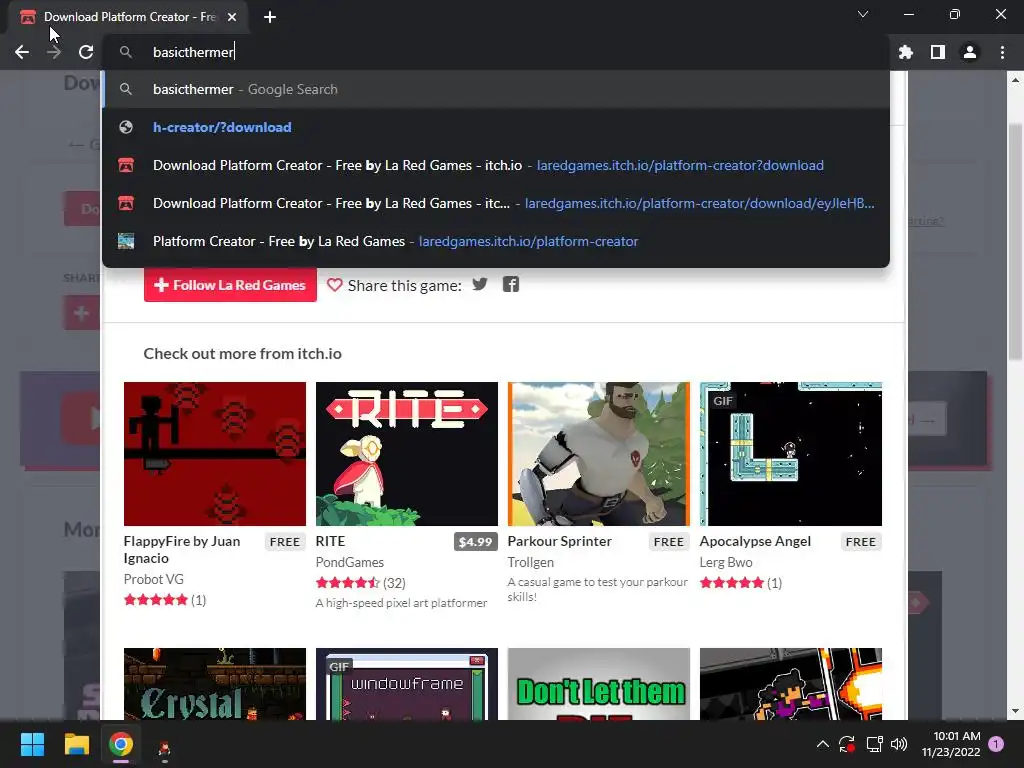Open a new browser tab
The height and width of the screenshot is (768, 1024).
270,17
